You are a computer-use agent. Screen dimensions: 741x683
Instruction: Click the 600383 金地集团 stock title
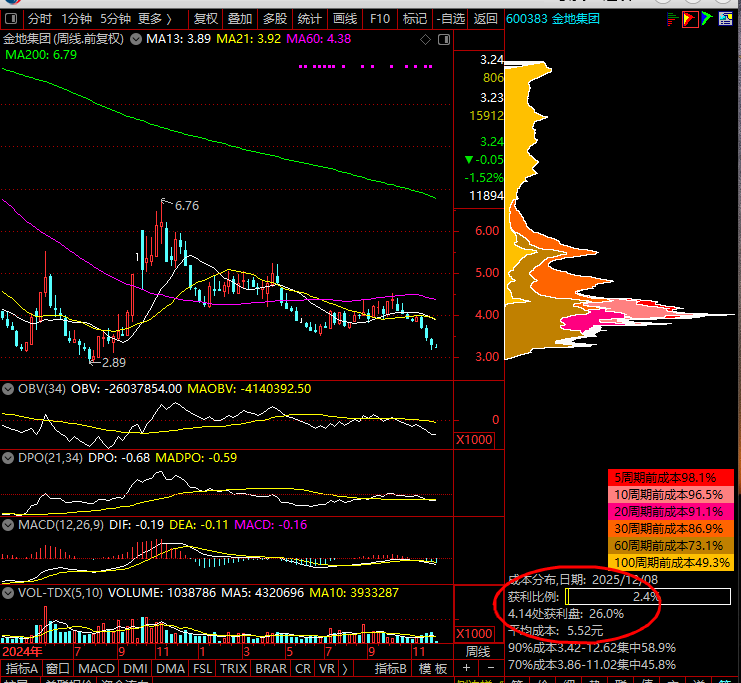[552, 19]
